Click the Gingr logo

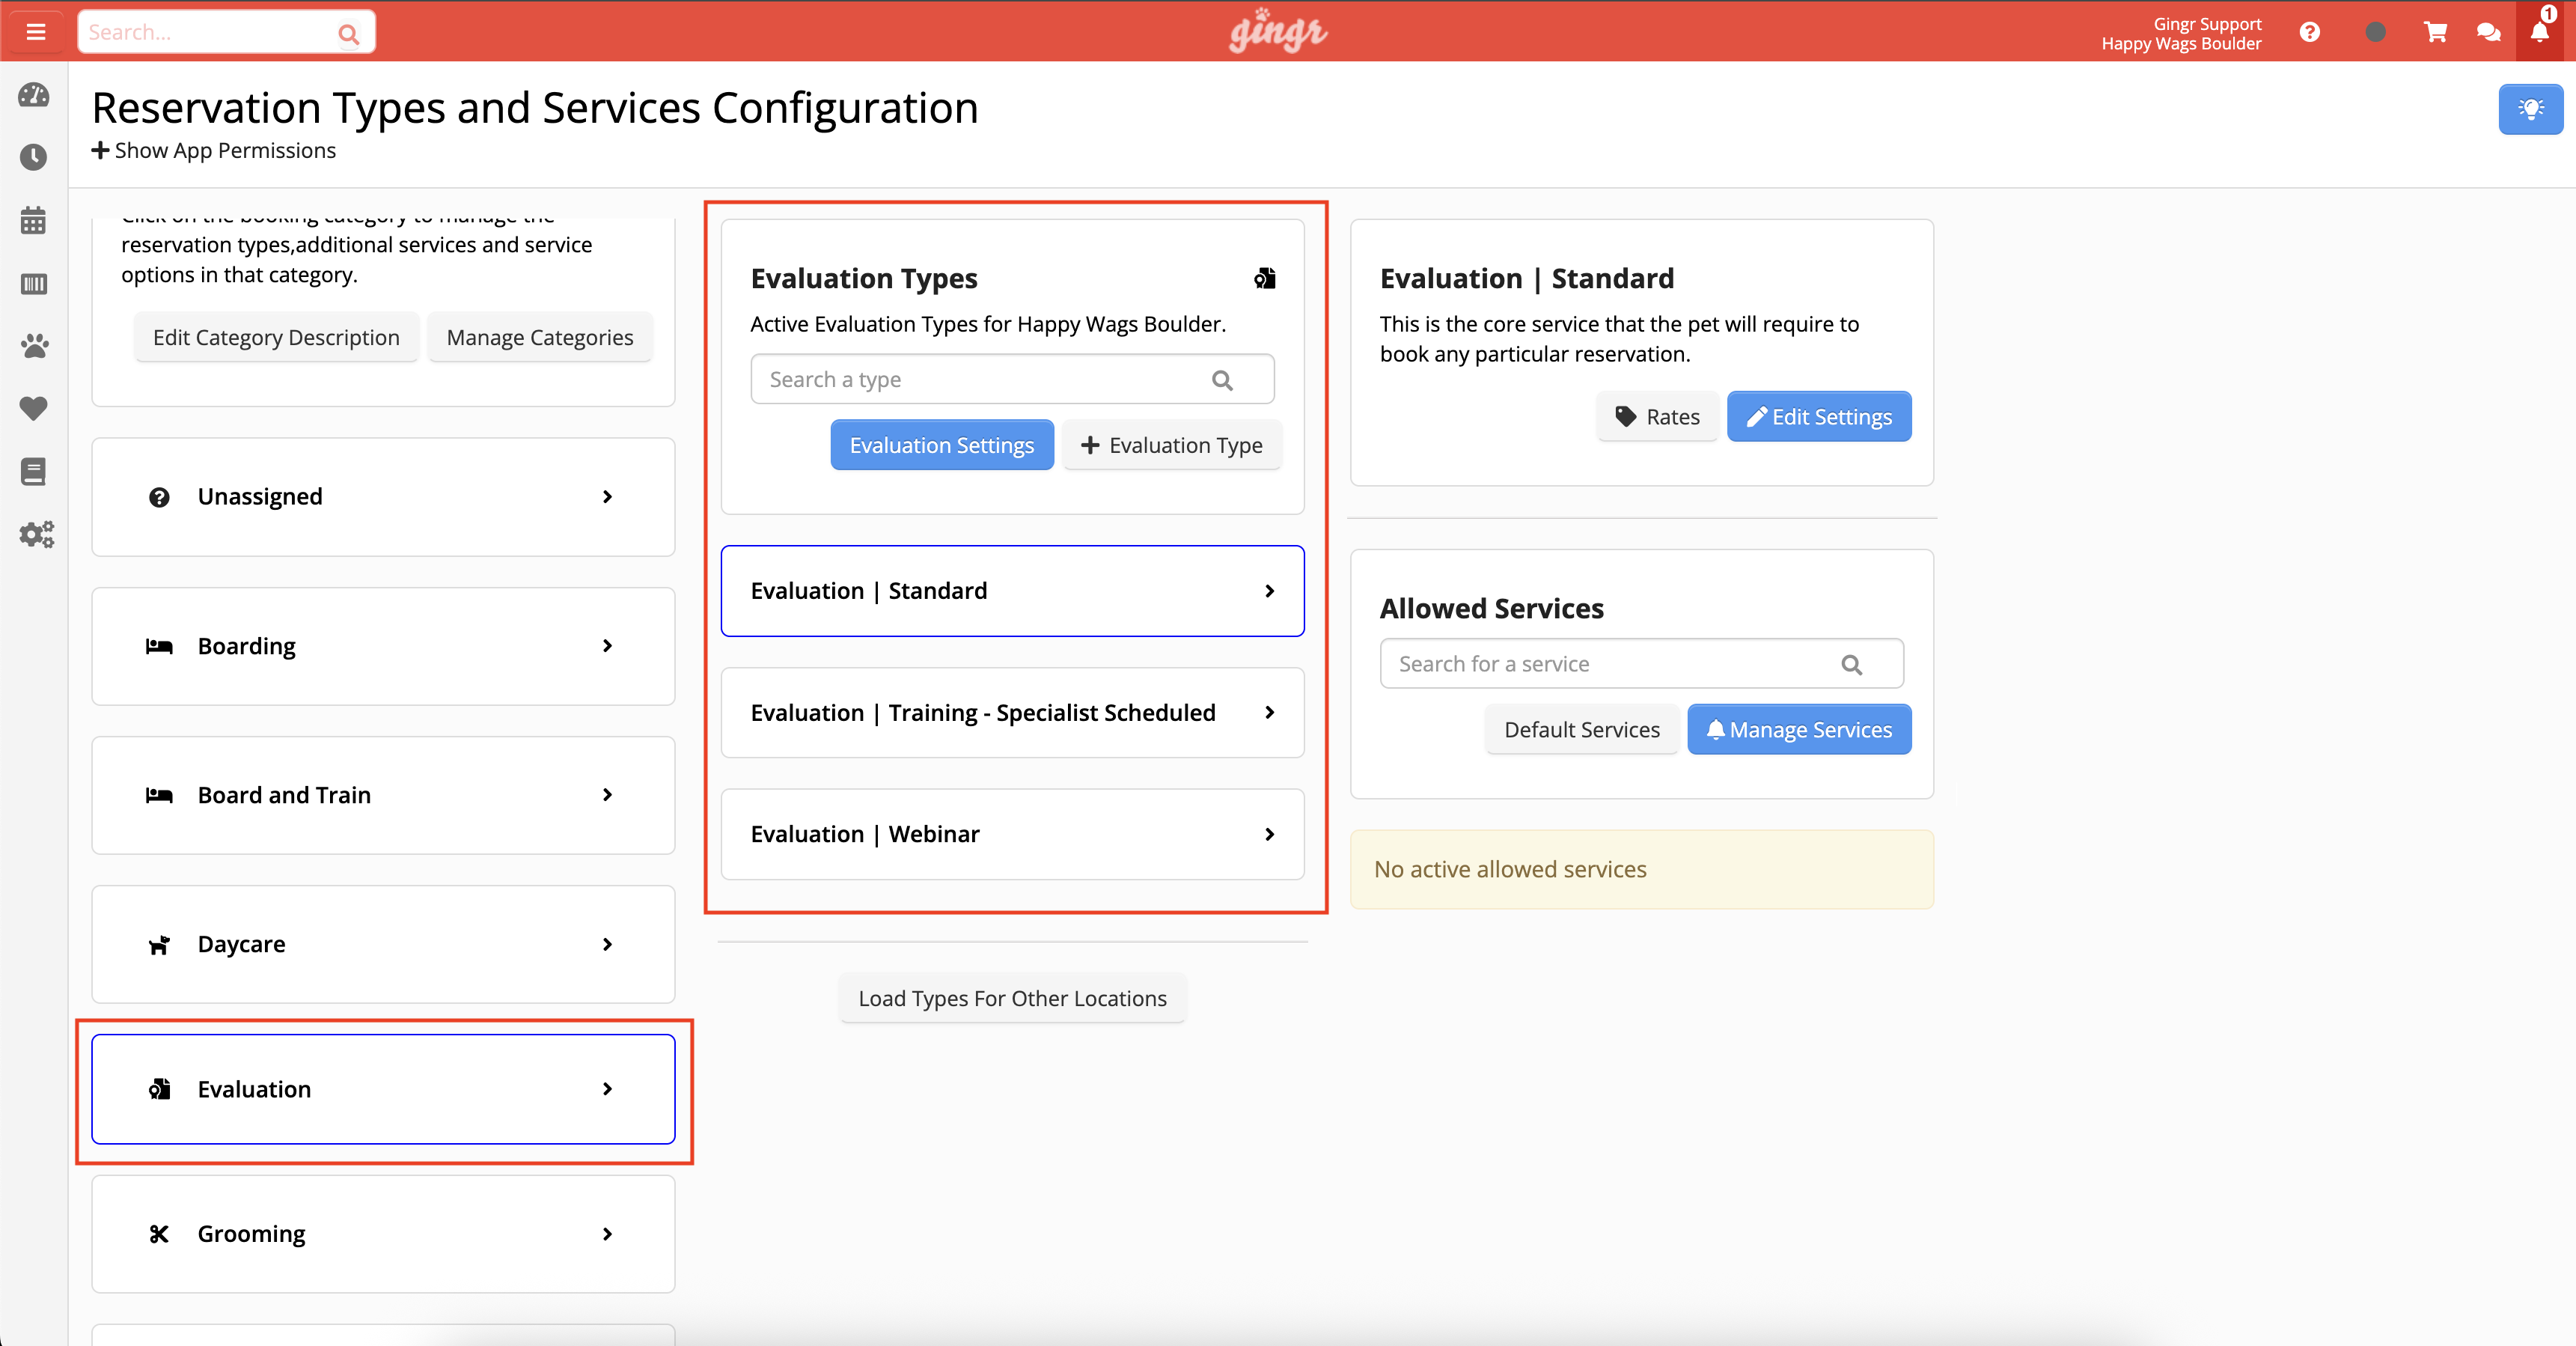[1278, 31]
